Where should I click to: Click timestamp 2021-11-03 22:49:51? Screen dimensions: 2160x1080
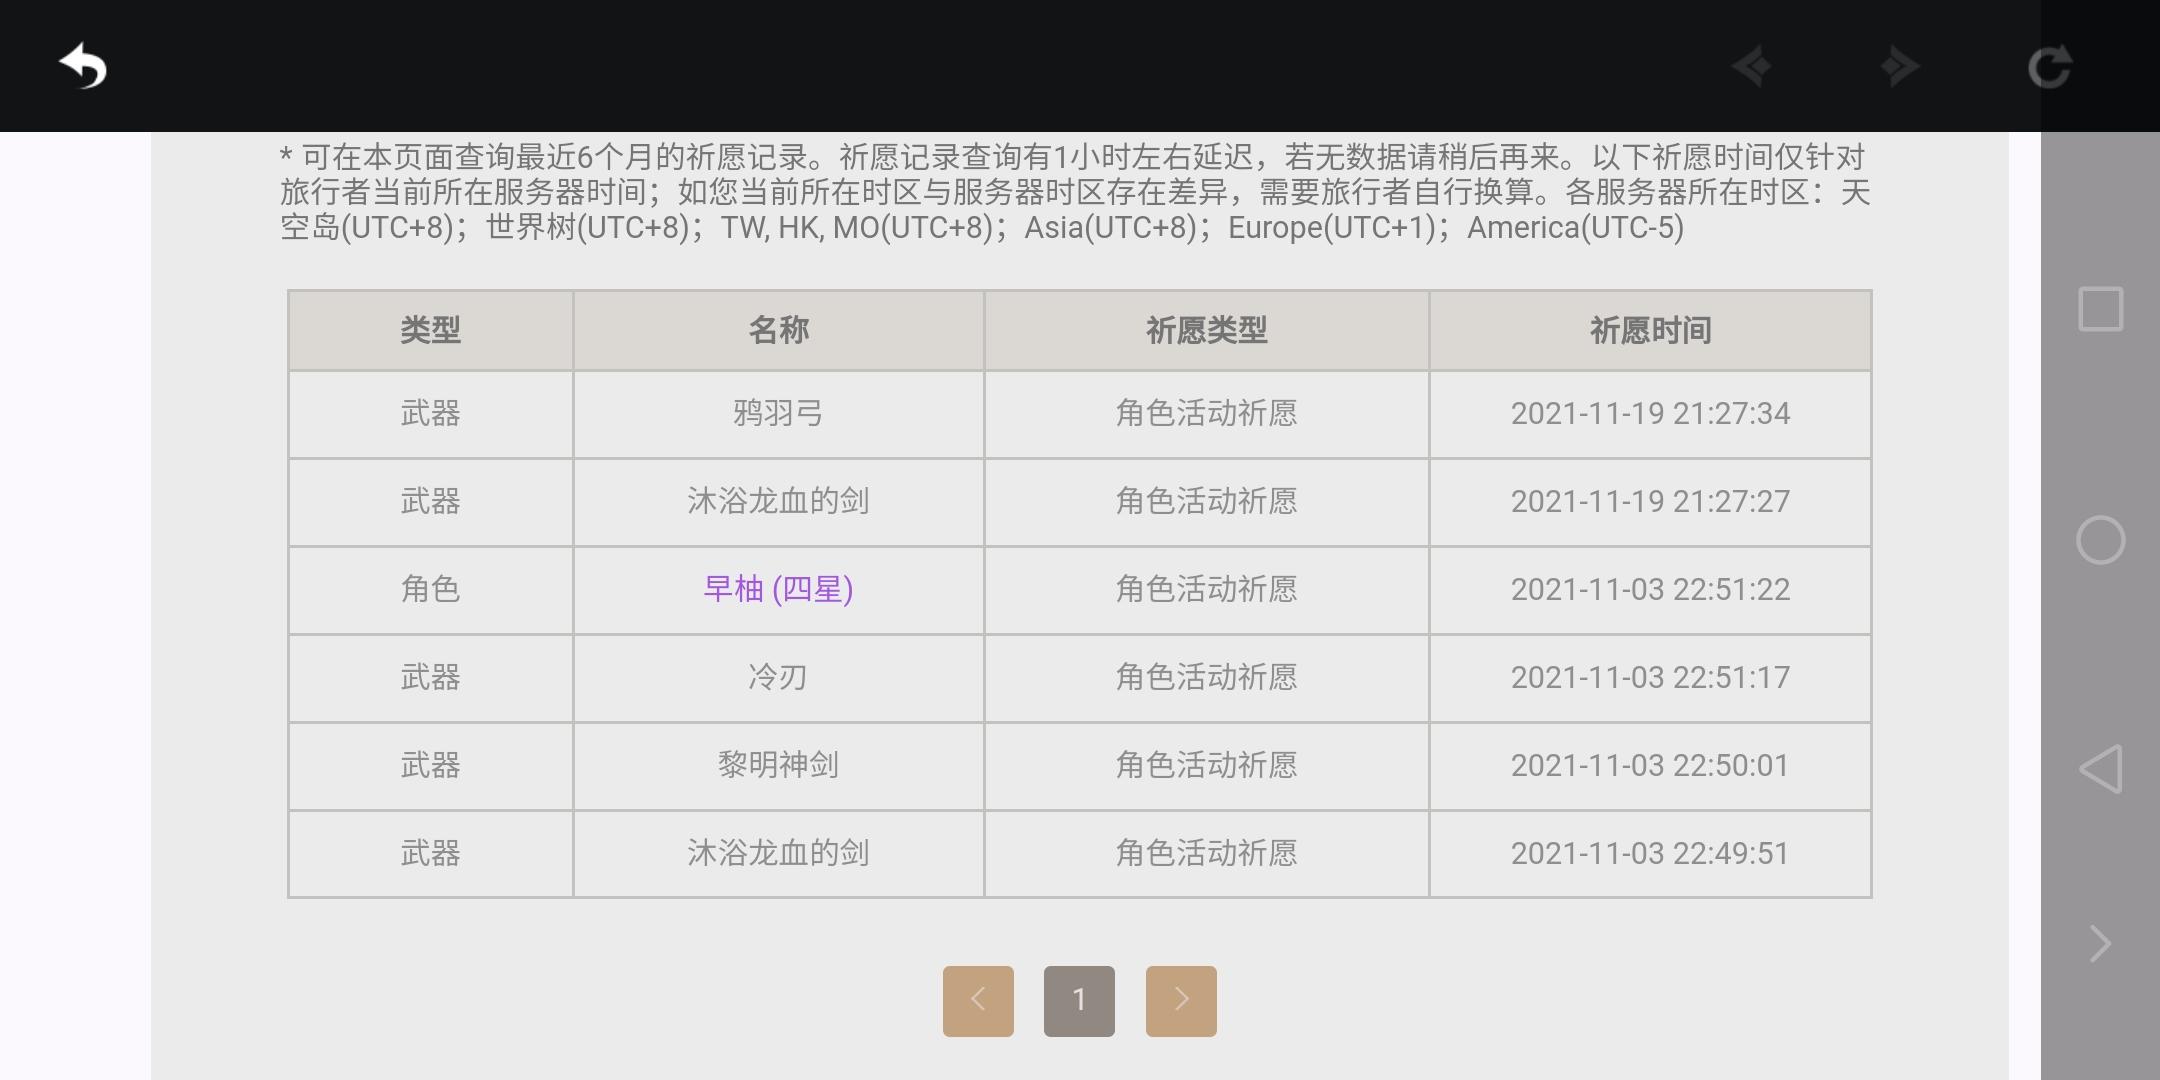(1651, 853)
